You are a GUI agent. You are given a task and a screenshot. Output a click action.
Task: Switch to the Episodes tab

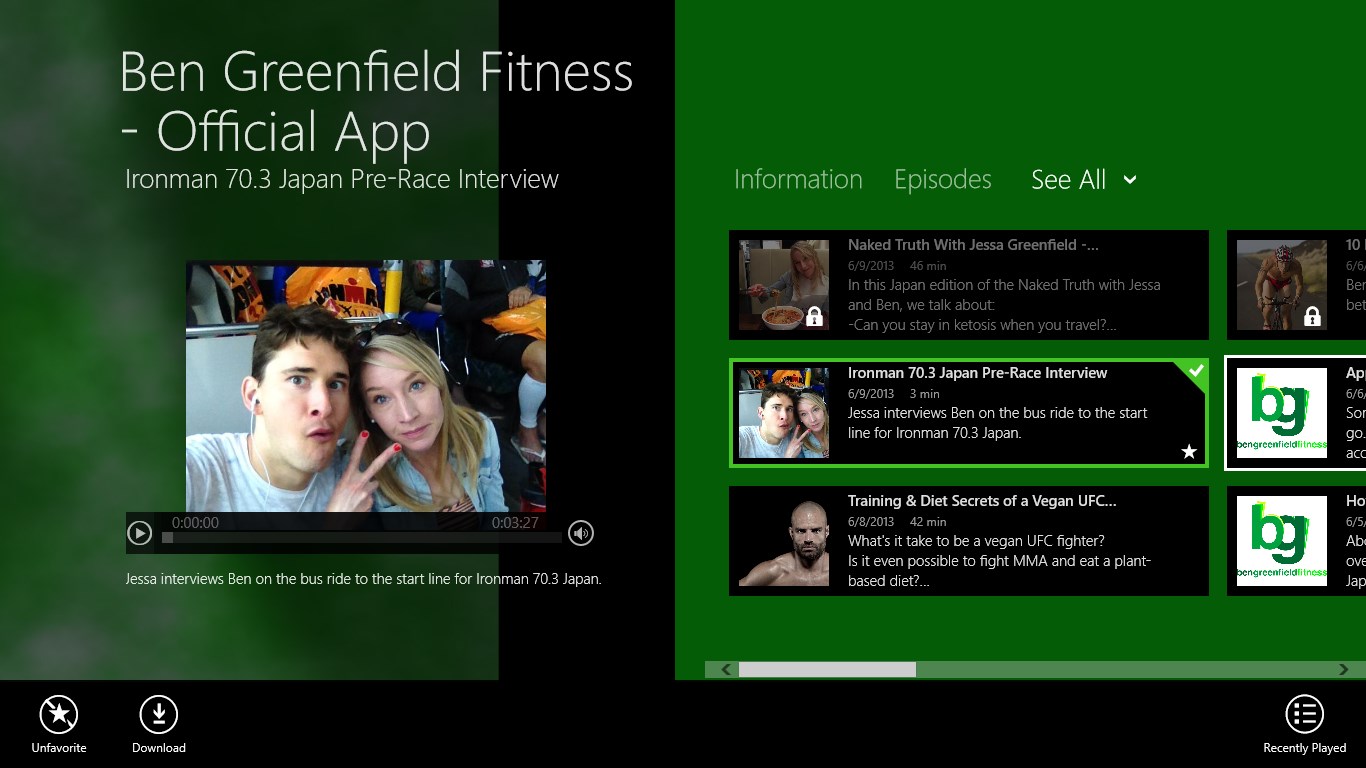(942, 180)
